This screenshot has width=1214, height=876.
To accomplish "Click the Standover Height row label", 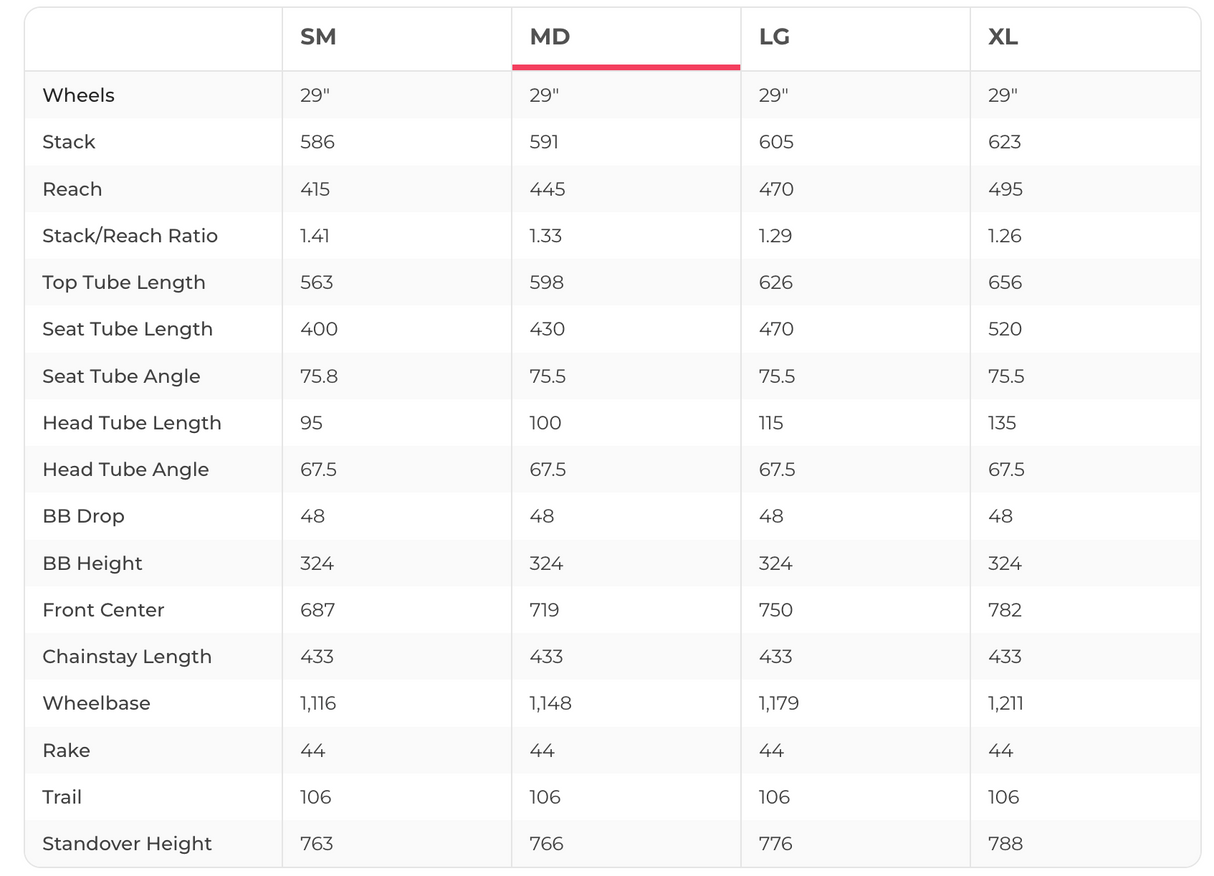I will pyautogui.click(x=127, y=844).
